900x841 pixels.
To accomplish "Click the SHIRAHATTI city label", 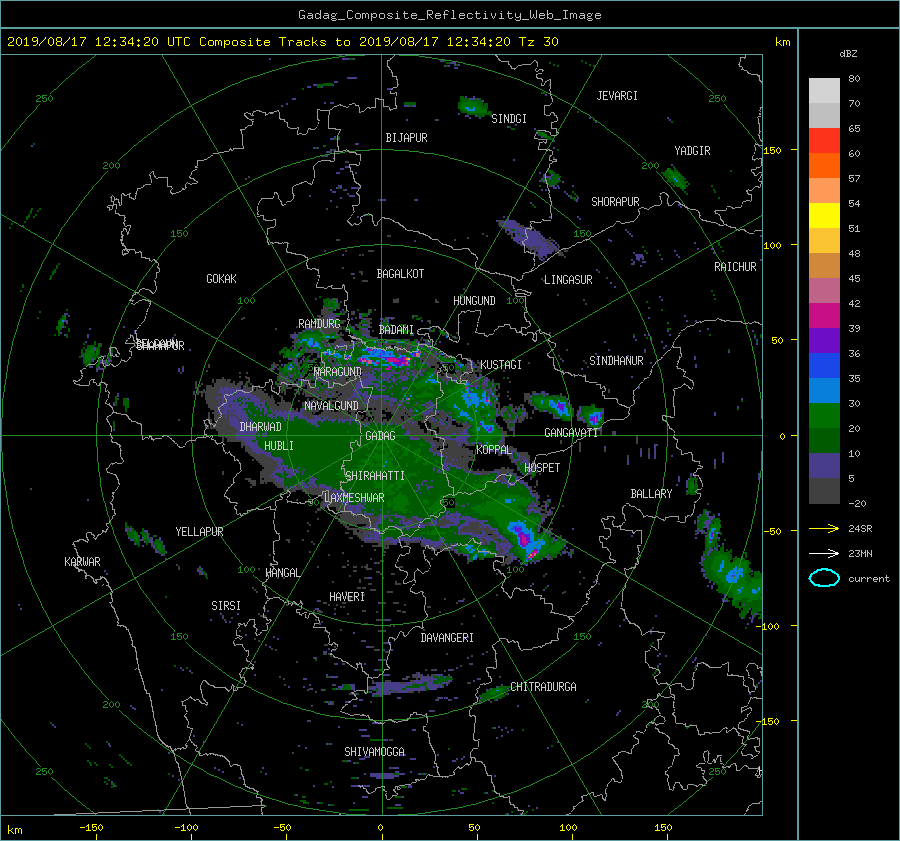I will pyautogui.click(x=375, y=476).
